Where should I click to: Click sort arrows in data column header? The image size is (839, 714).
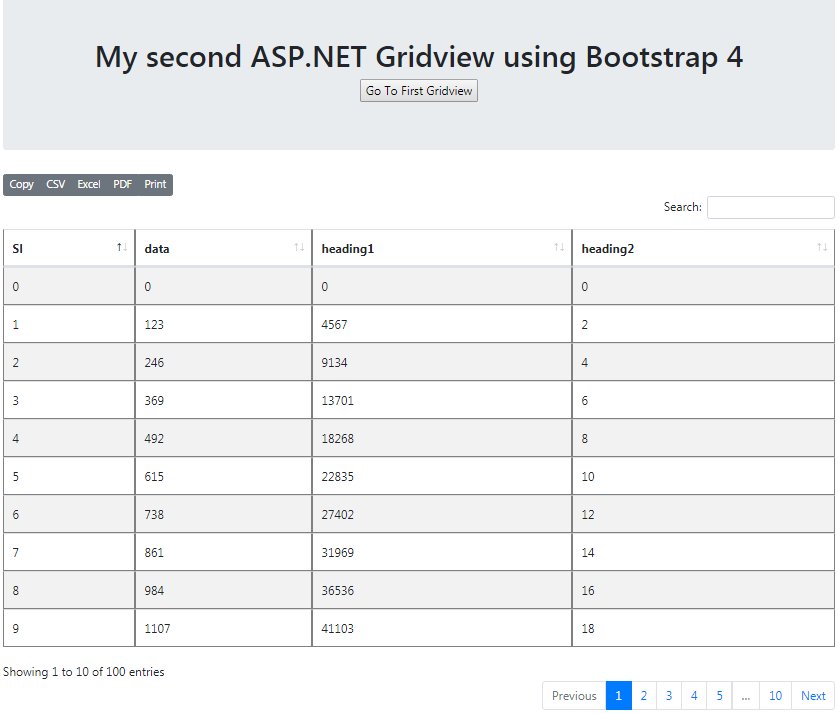pos(299,247)
